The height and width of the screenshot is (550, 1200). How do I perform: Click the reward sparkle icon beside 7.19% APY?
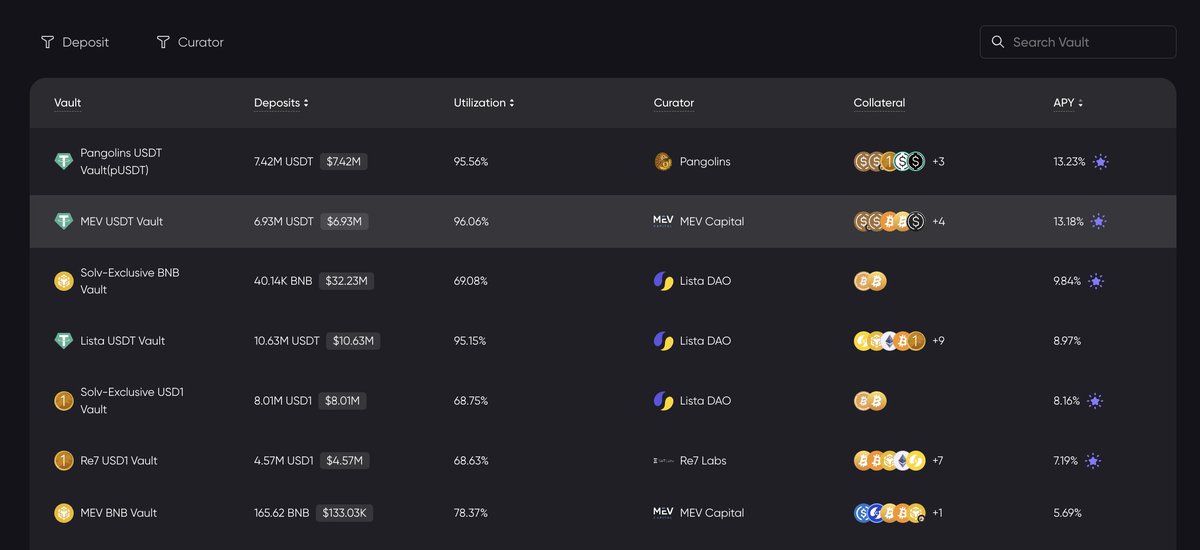click(x=1093, y=461)
